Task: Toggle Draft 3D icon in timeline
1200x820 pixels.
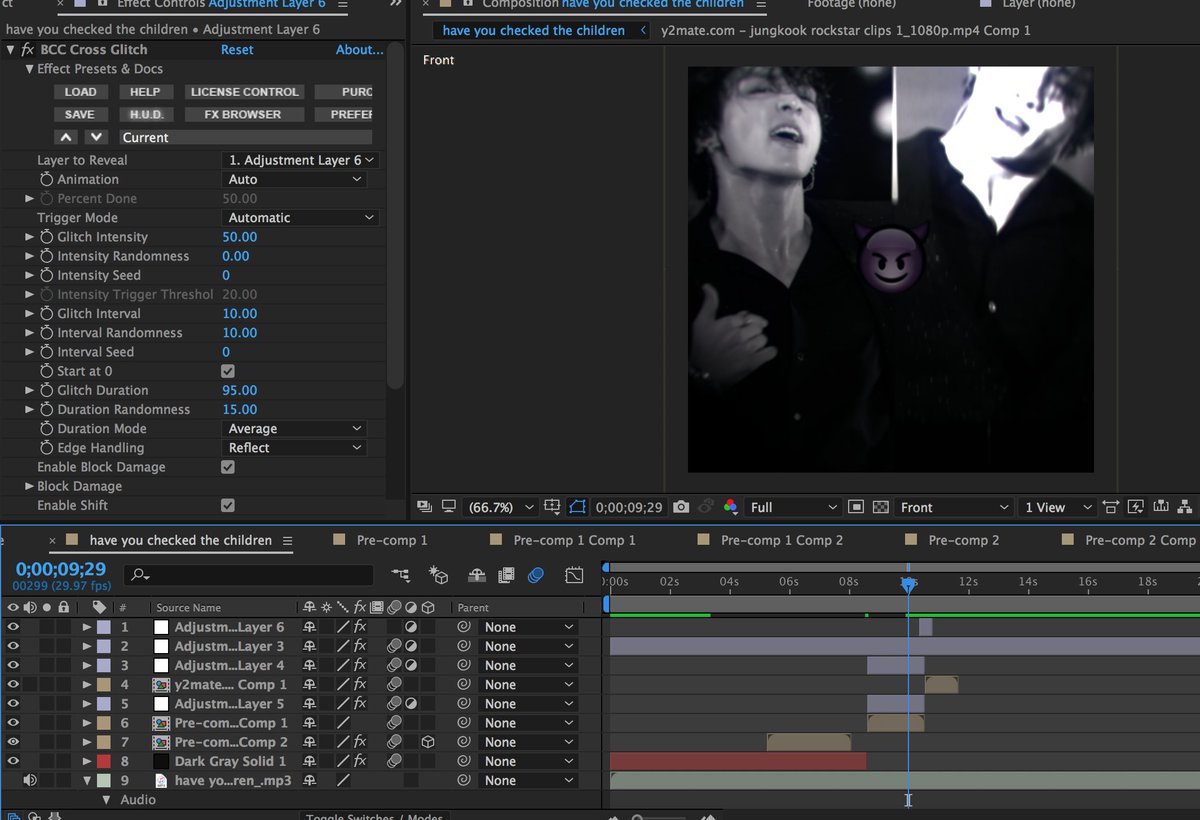Action: coord(438,575)
